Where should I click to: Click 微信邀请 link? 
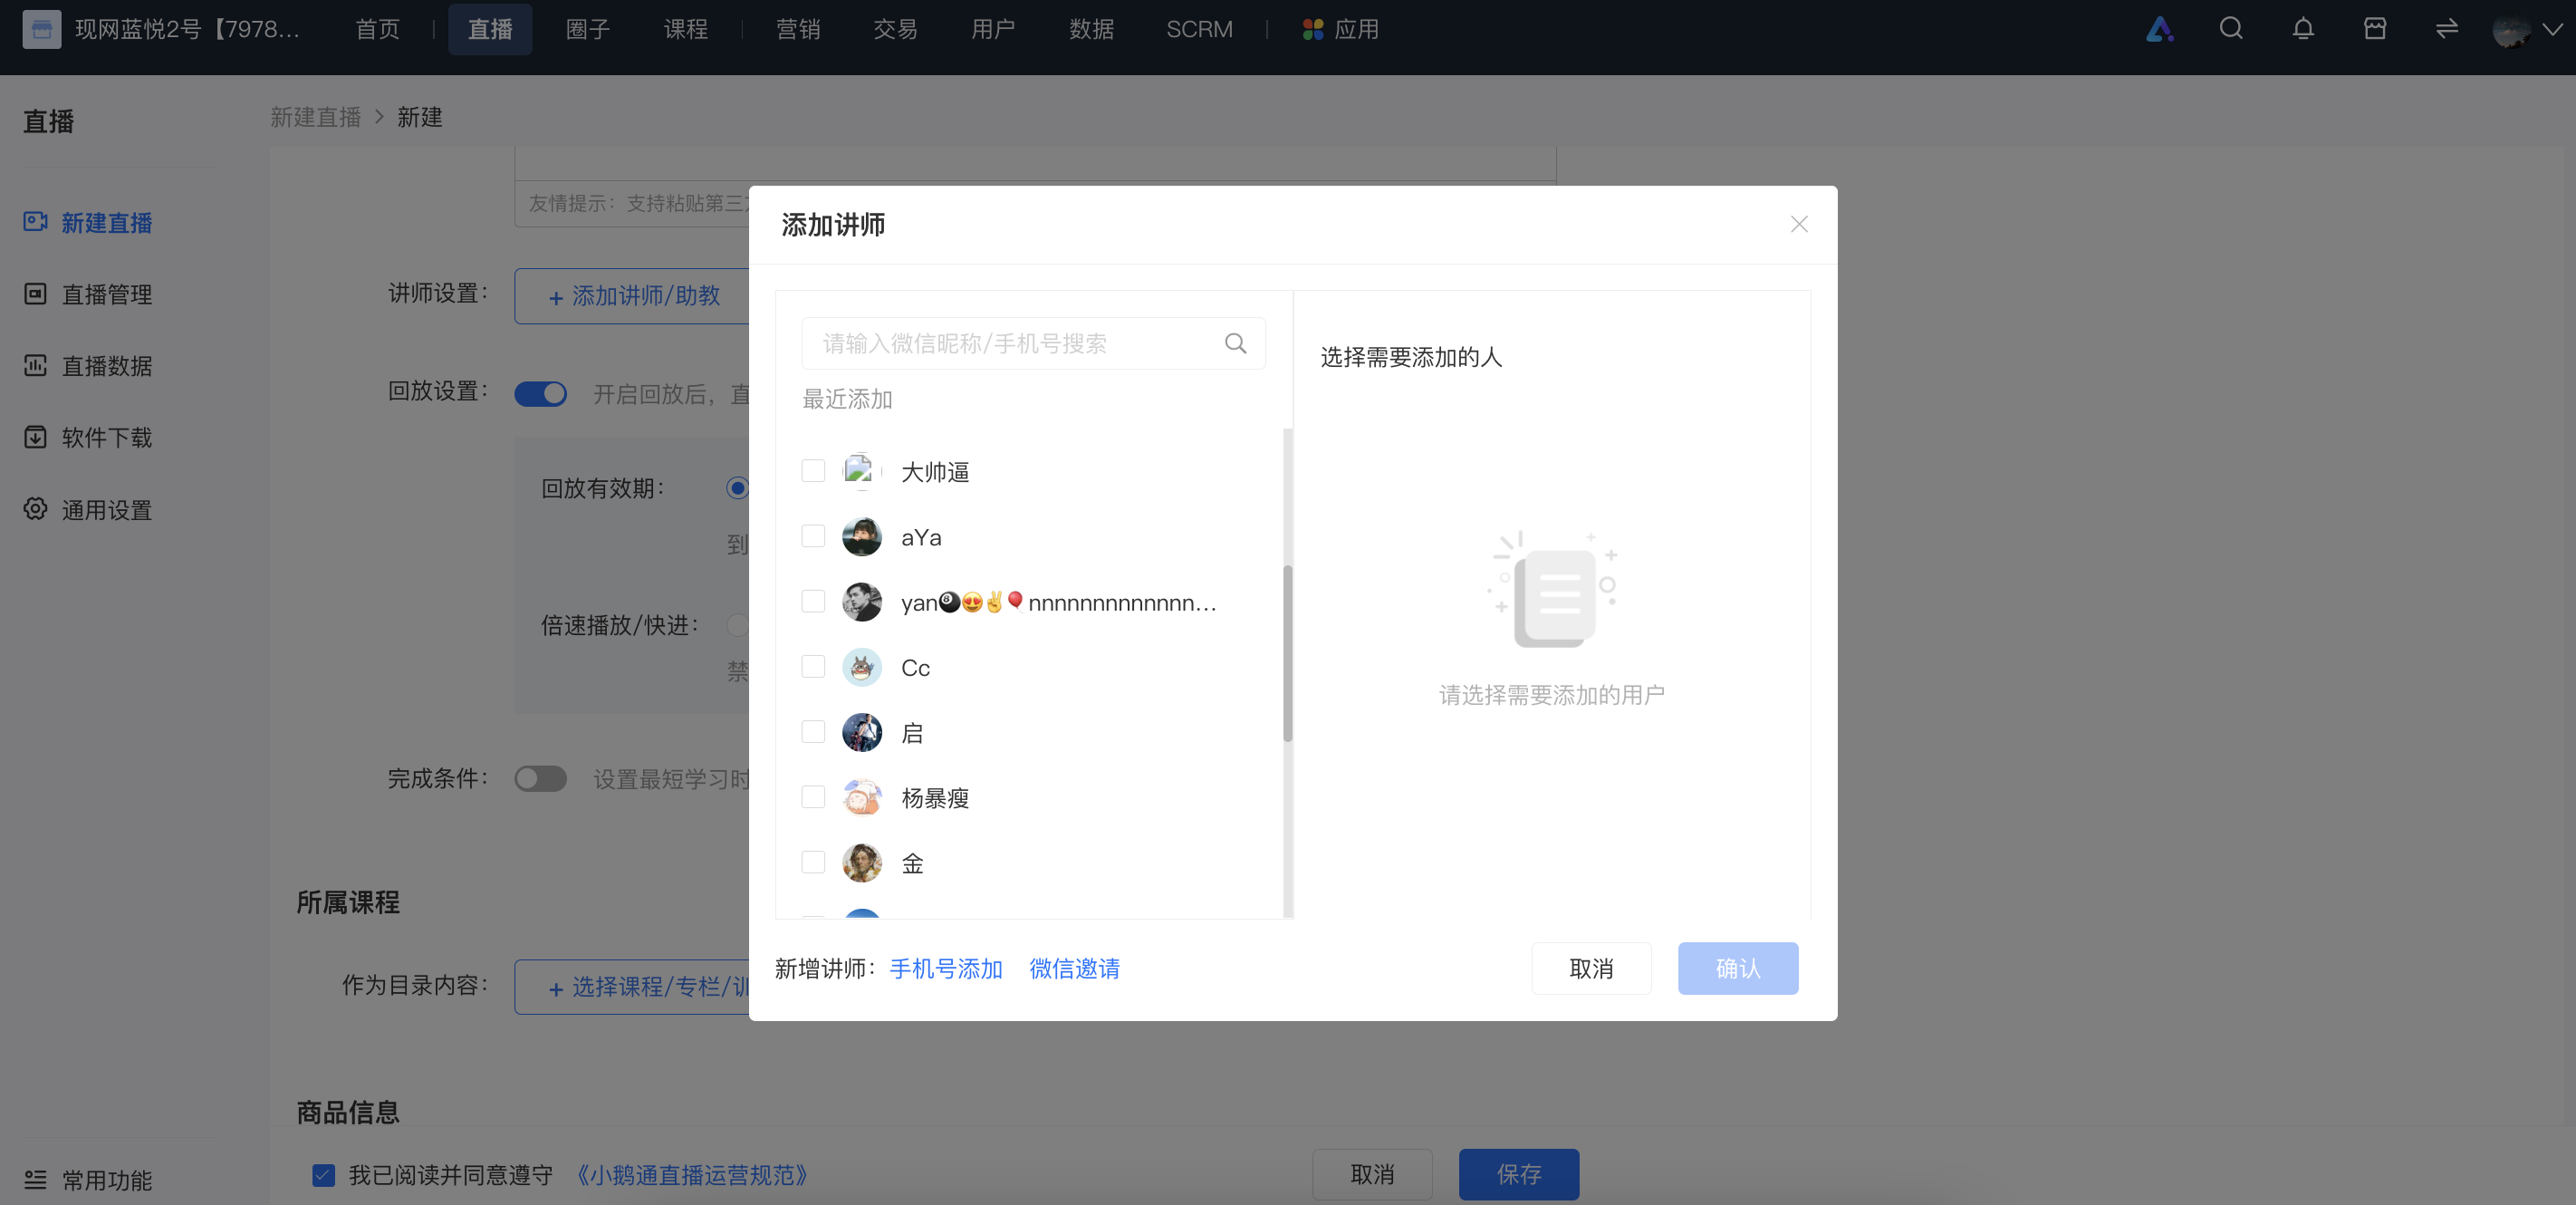[1074, 968]
